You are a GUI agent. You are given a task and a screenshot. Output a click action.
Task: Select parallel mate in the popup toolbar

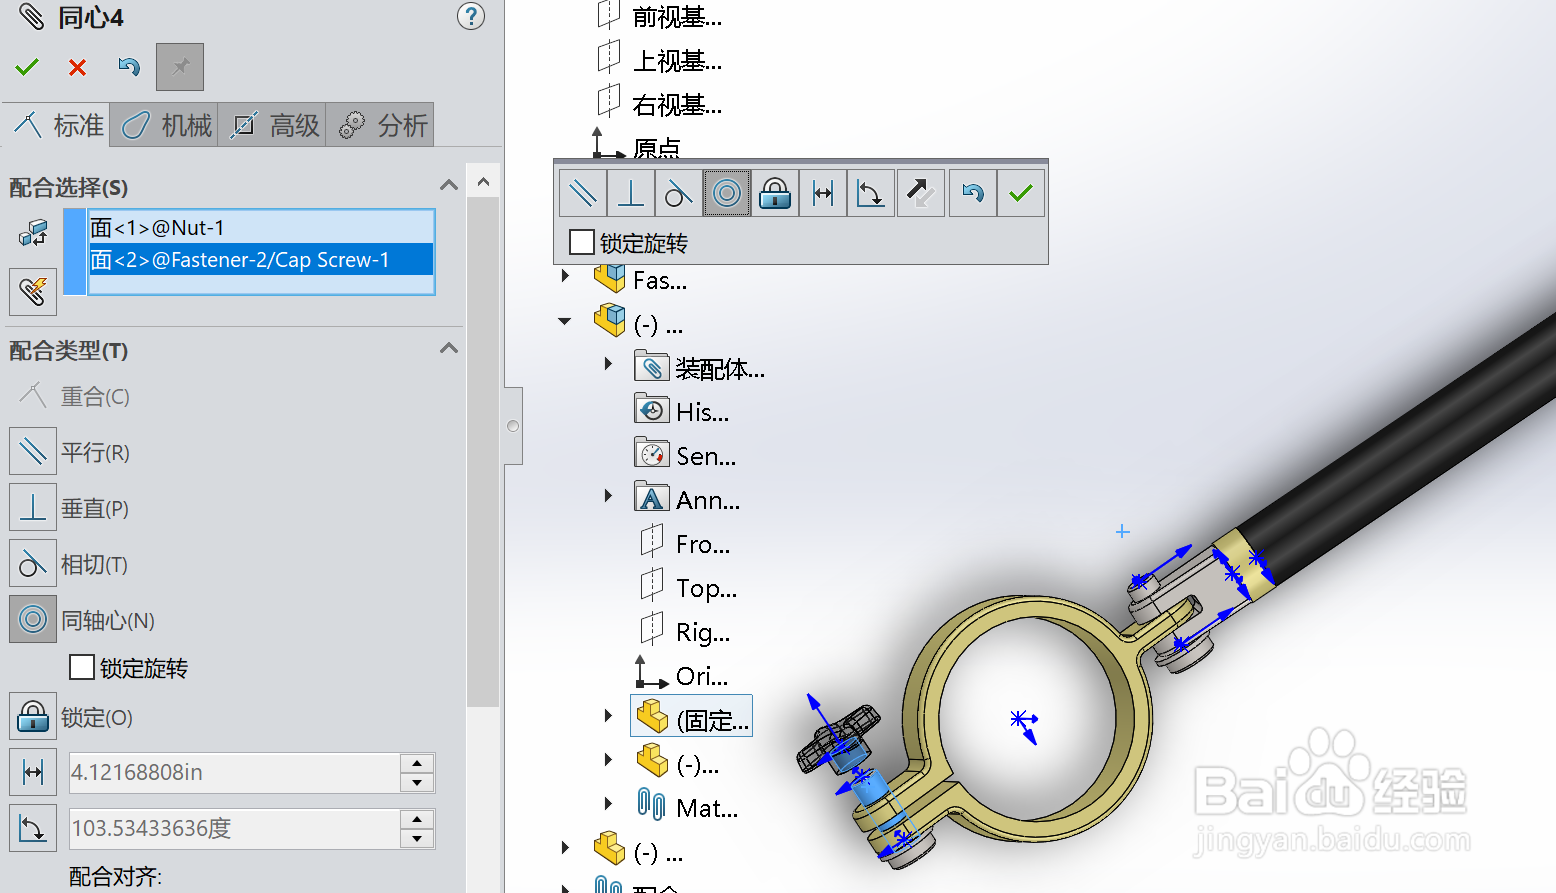click(583, 193)
